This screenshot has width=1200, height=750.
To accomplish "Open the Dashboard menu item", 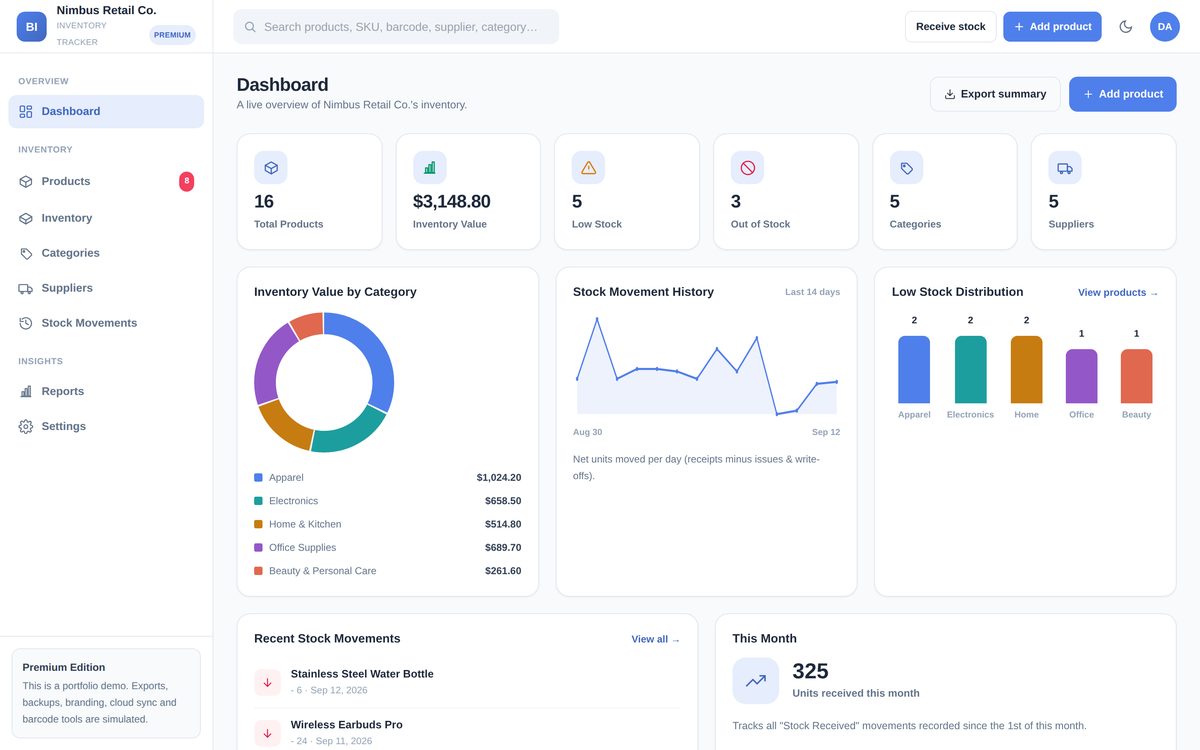I will pos(106,112).
